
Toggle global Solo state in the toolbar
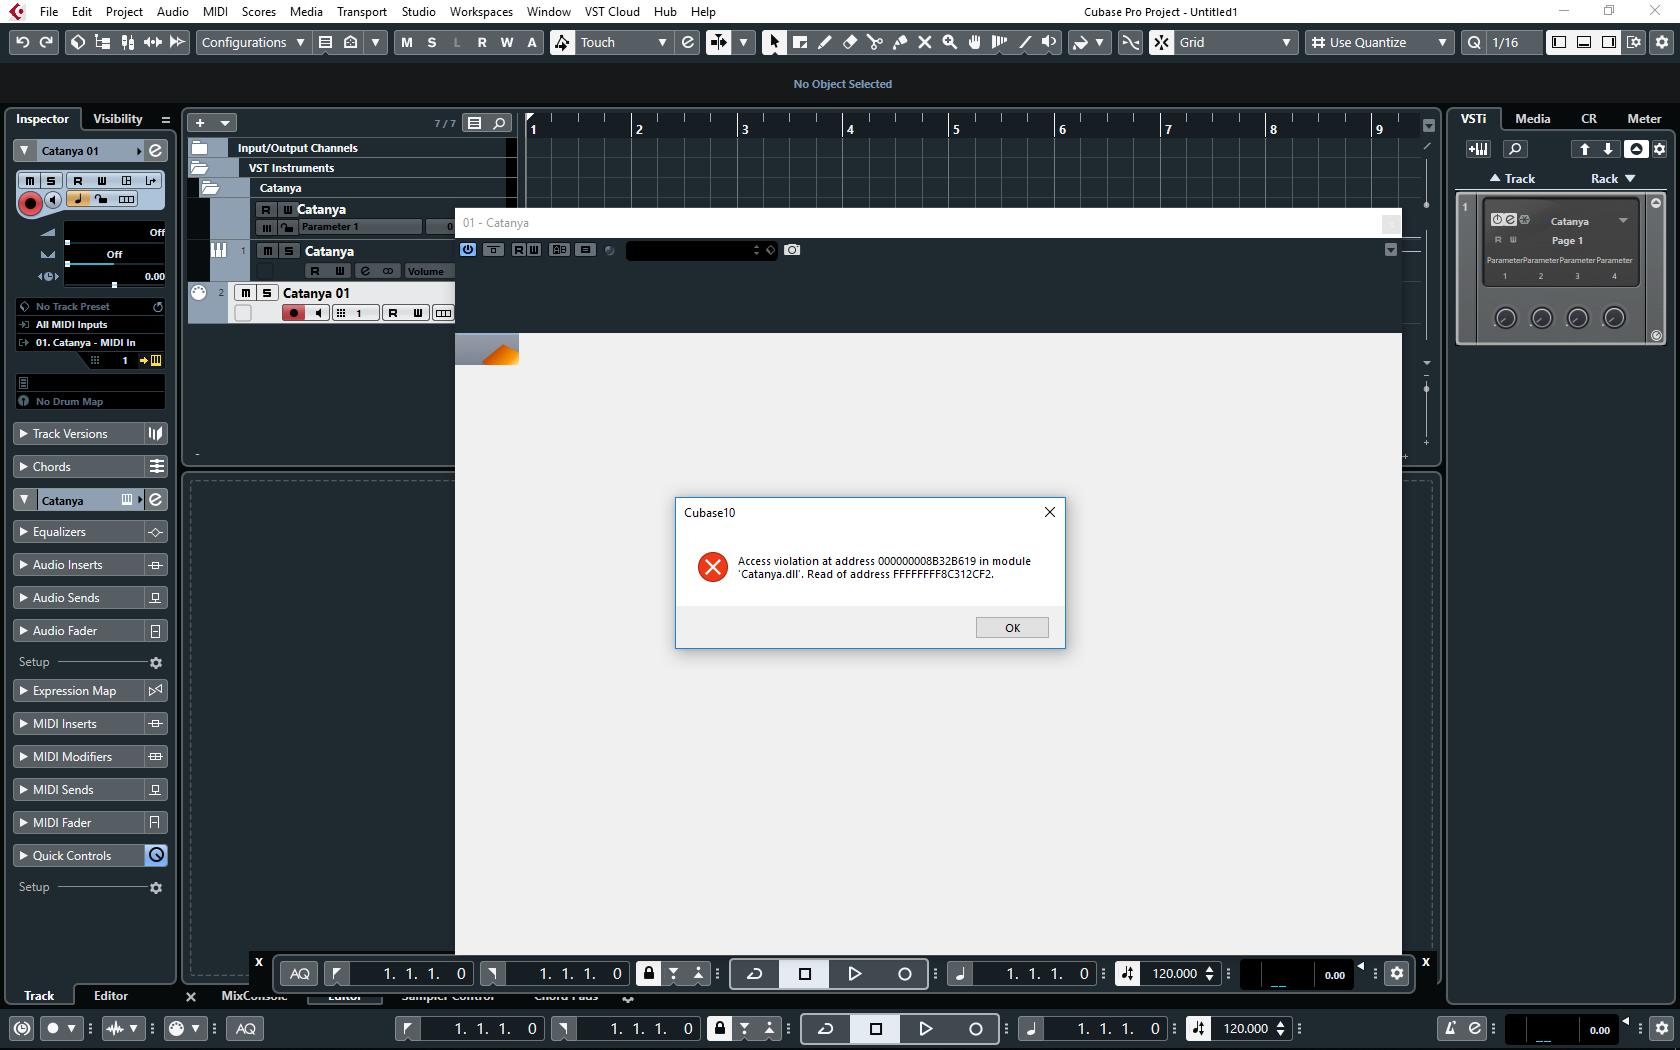pyautogui.click(x=432, y=42)
